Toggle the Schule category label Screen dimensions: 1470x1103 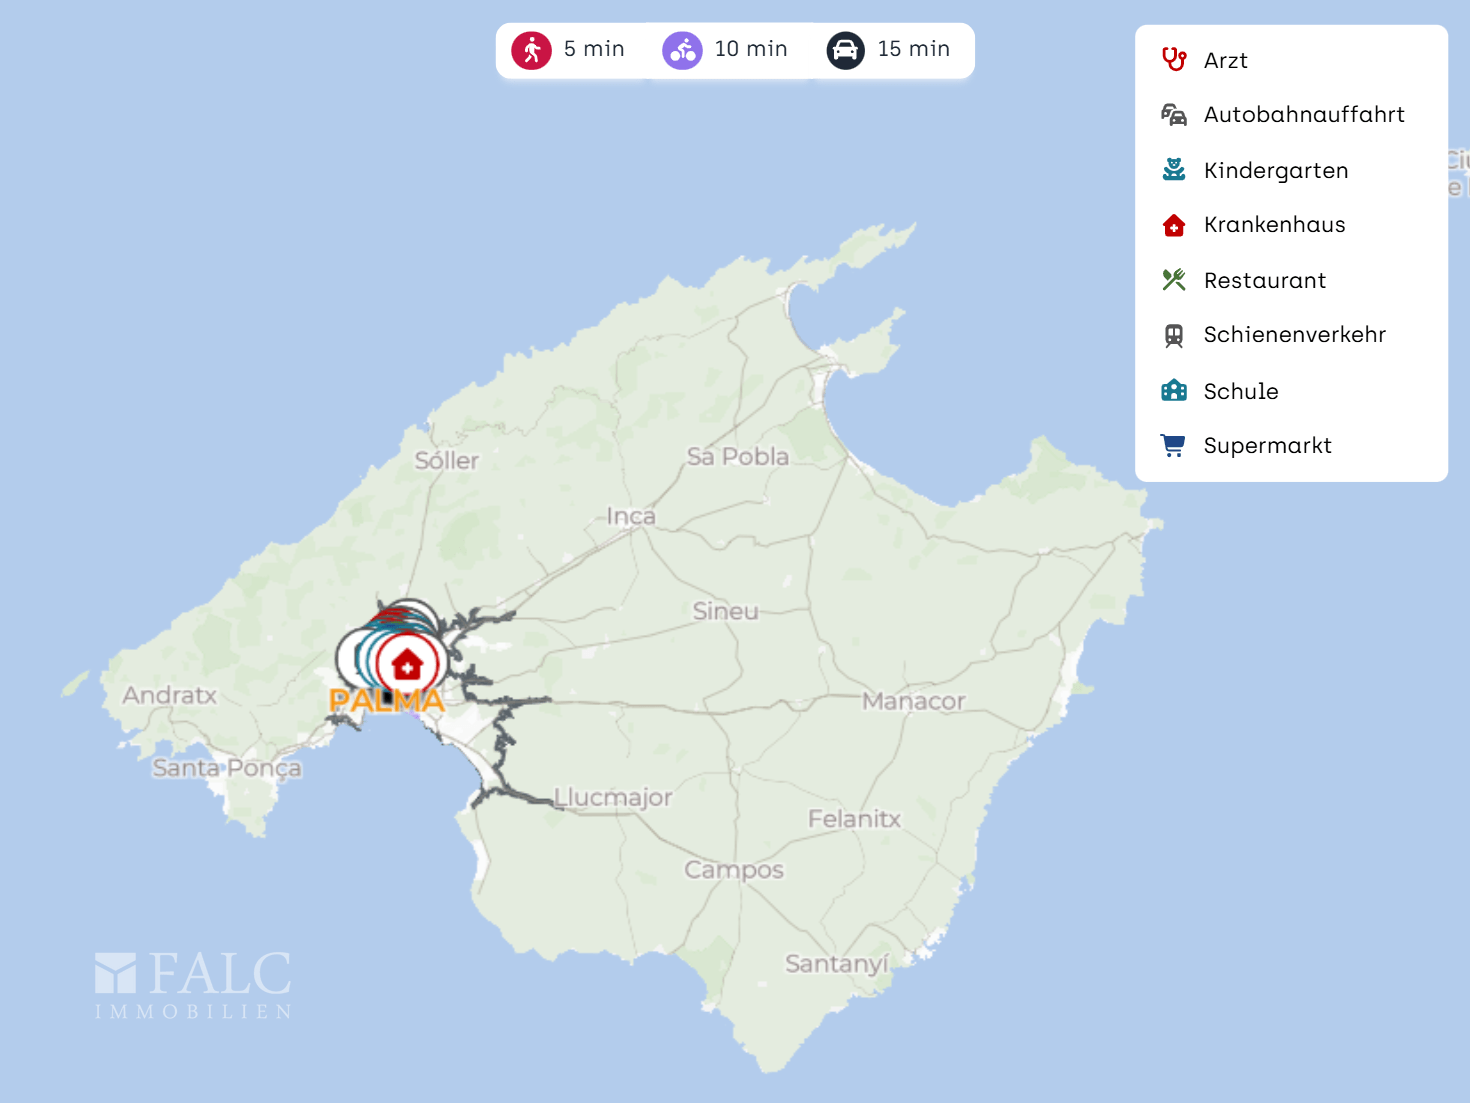tap(1240, 391)
